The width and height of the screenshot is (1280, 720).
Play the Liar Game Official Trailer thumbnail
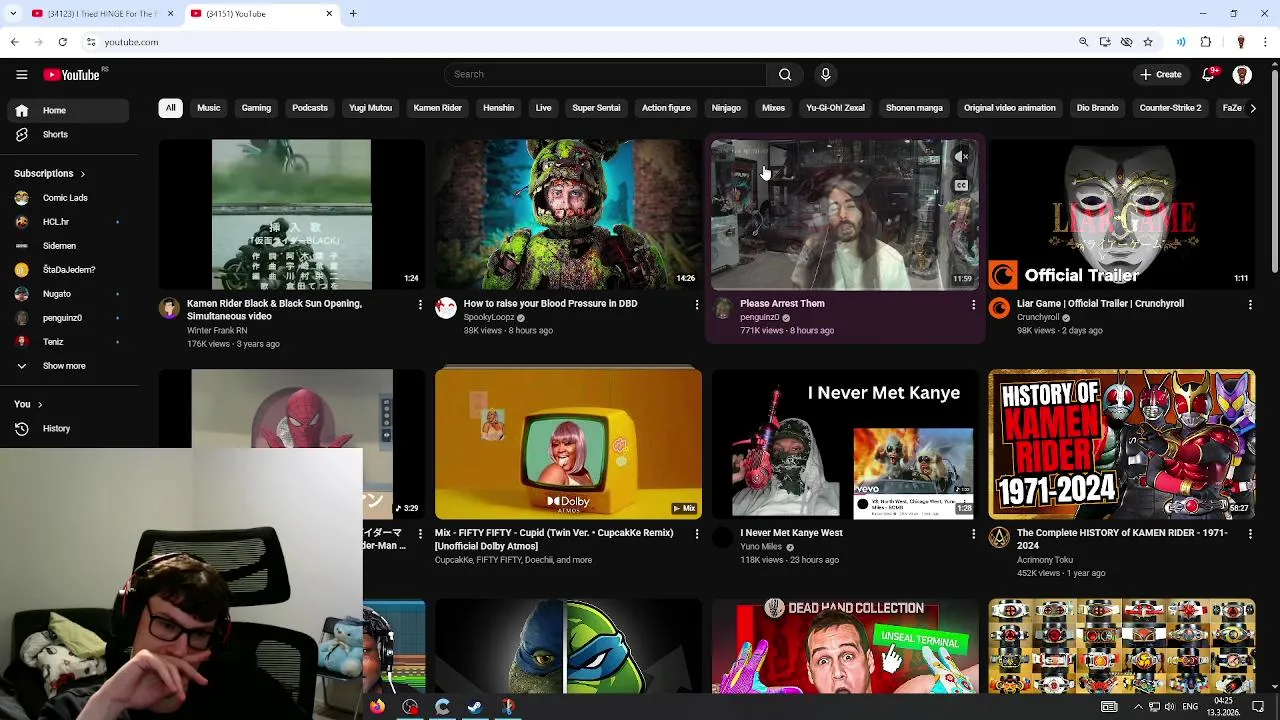coord(1121,214)
